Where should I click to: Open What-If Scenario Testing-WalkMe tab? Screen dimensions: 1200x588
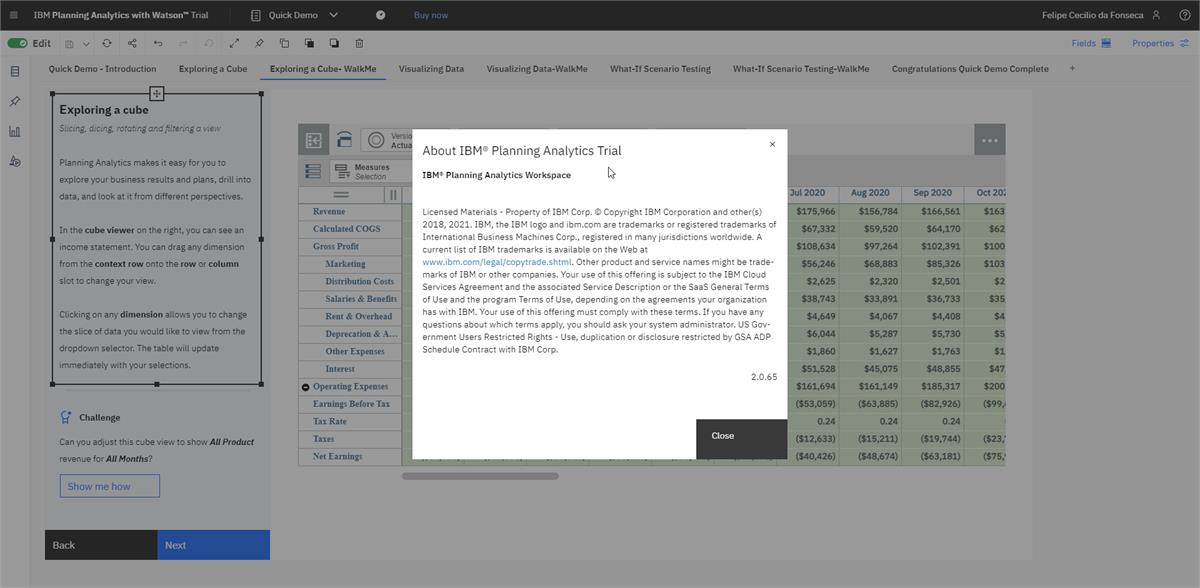tap(801, 69)
